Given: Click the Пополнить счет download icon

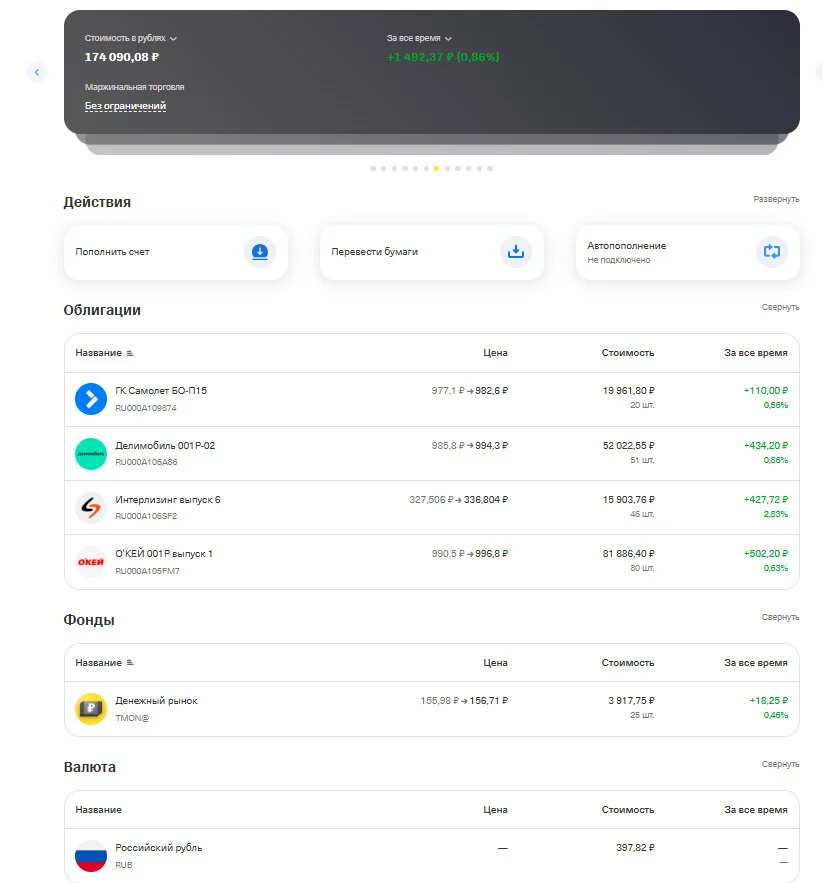Looking at the screenshot, I should click(x=260, y=252).
